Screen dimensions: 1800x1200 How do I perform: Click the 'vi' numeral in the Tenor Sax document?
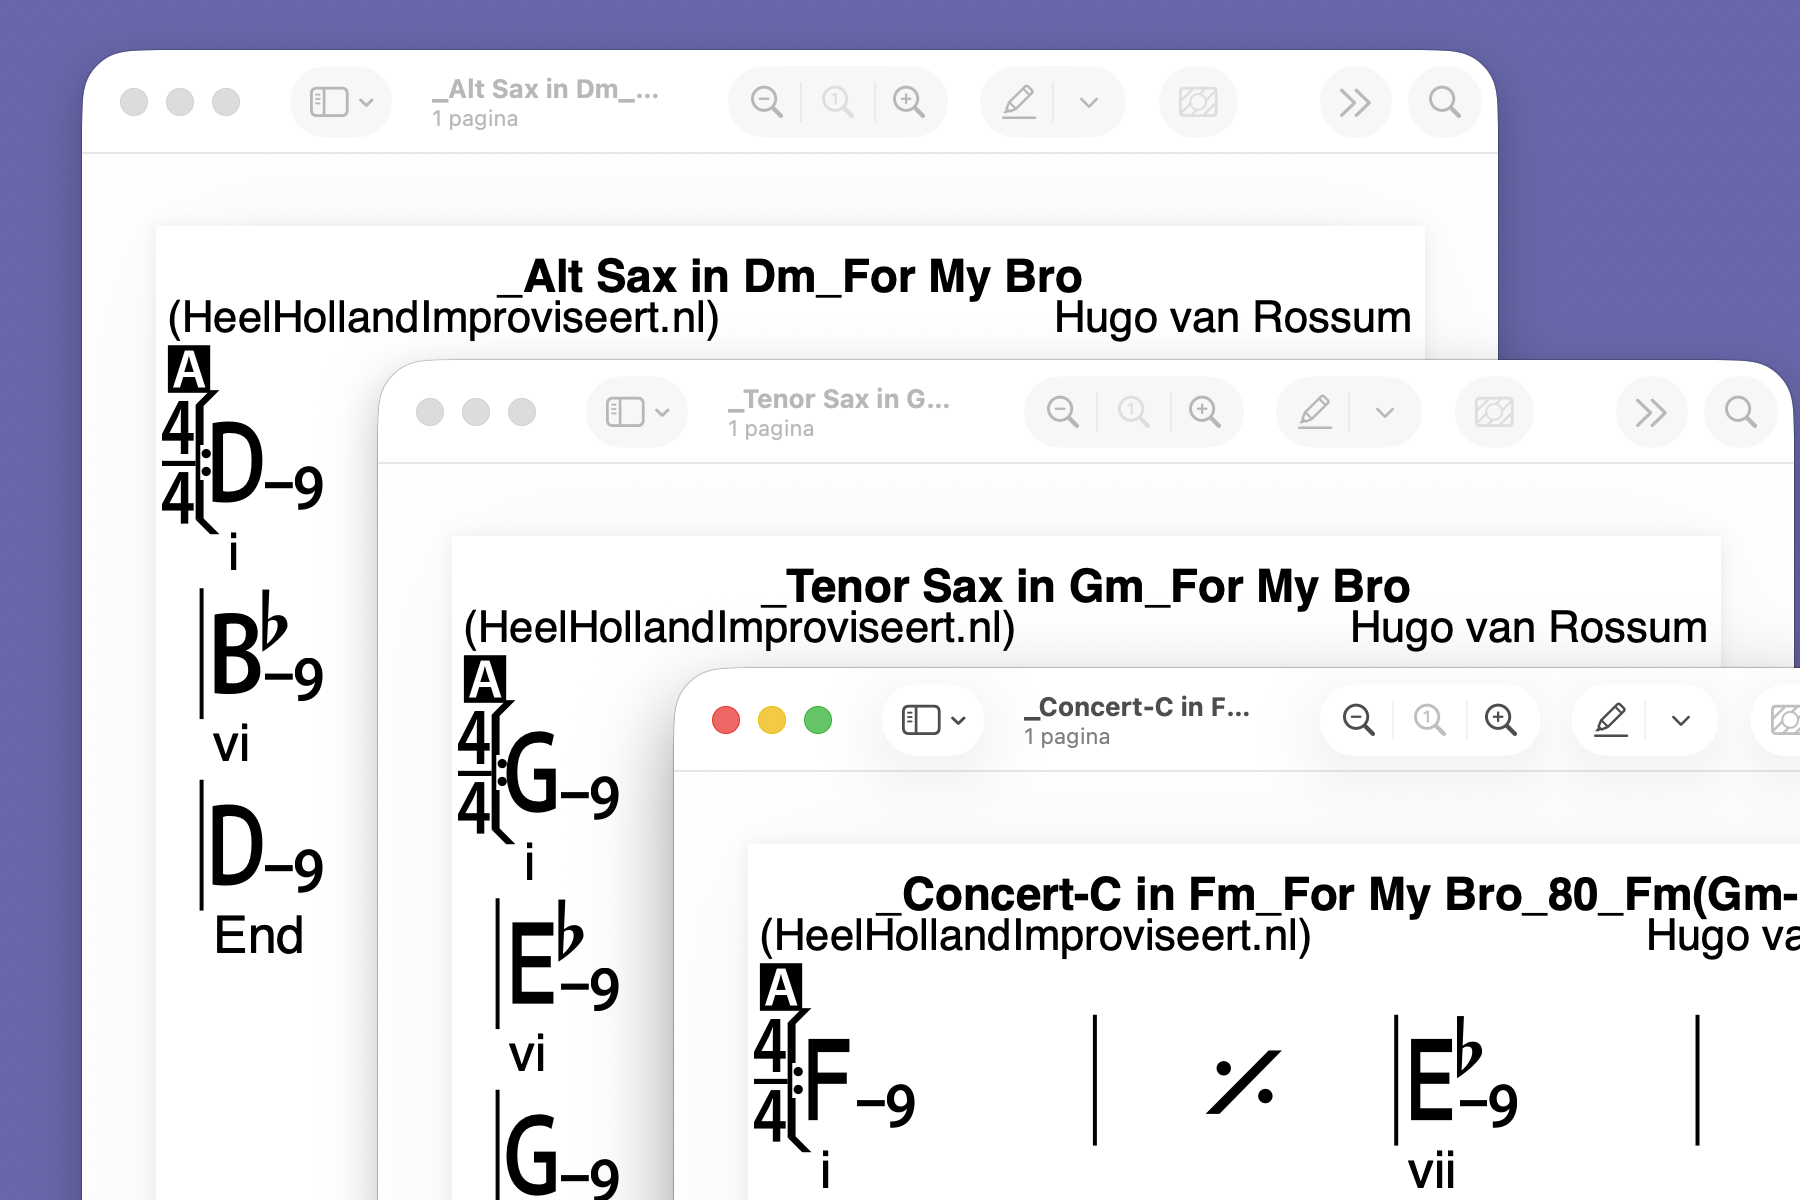(x=527, y=1055)
